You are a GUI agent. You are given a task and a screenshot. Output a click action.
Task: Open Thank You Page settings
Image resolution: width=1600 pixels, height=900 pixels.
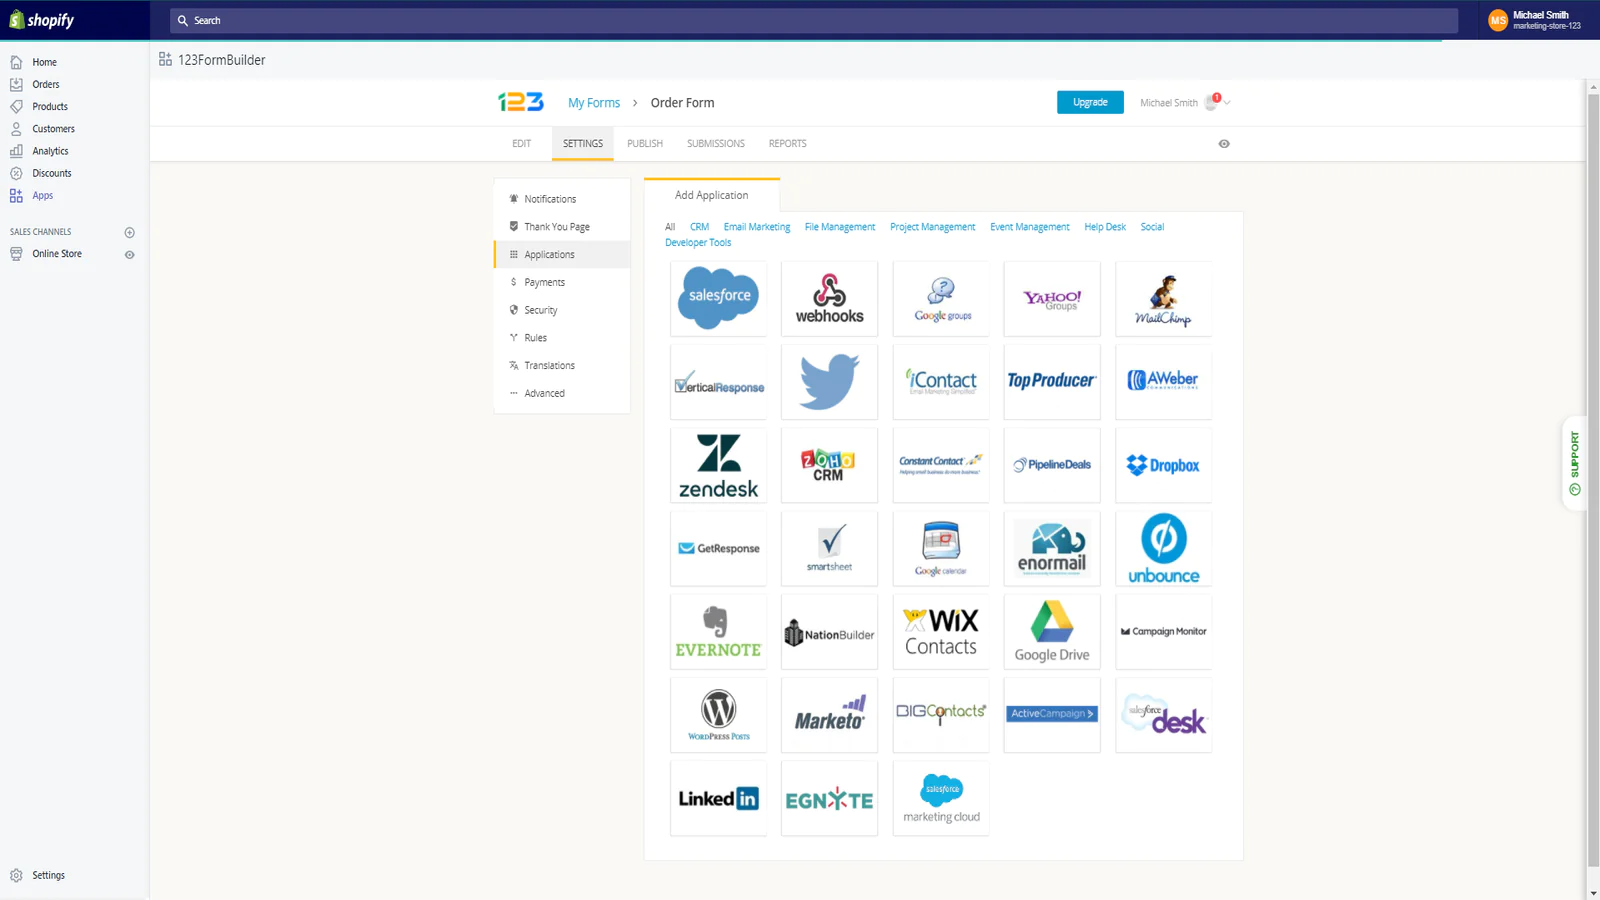coord(562,227)
